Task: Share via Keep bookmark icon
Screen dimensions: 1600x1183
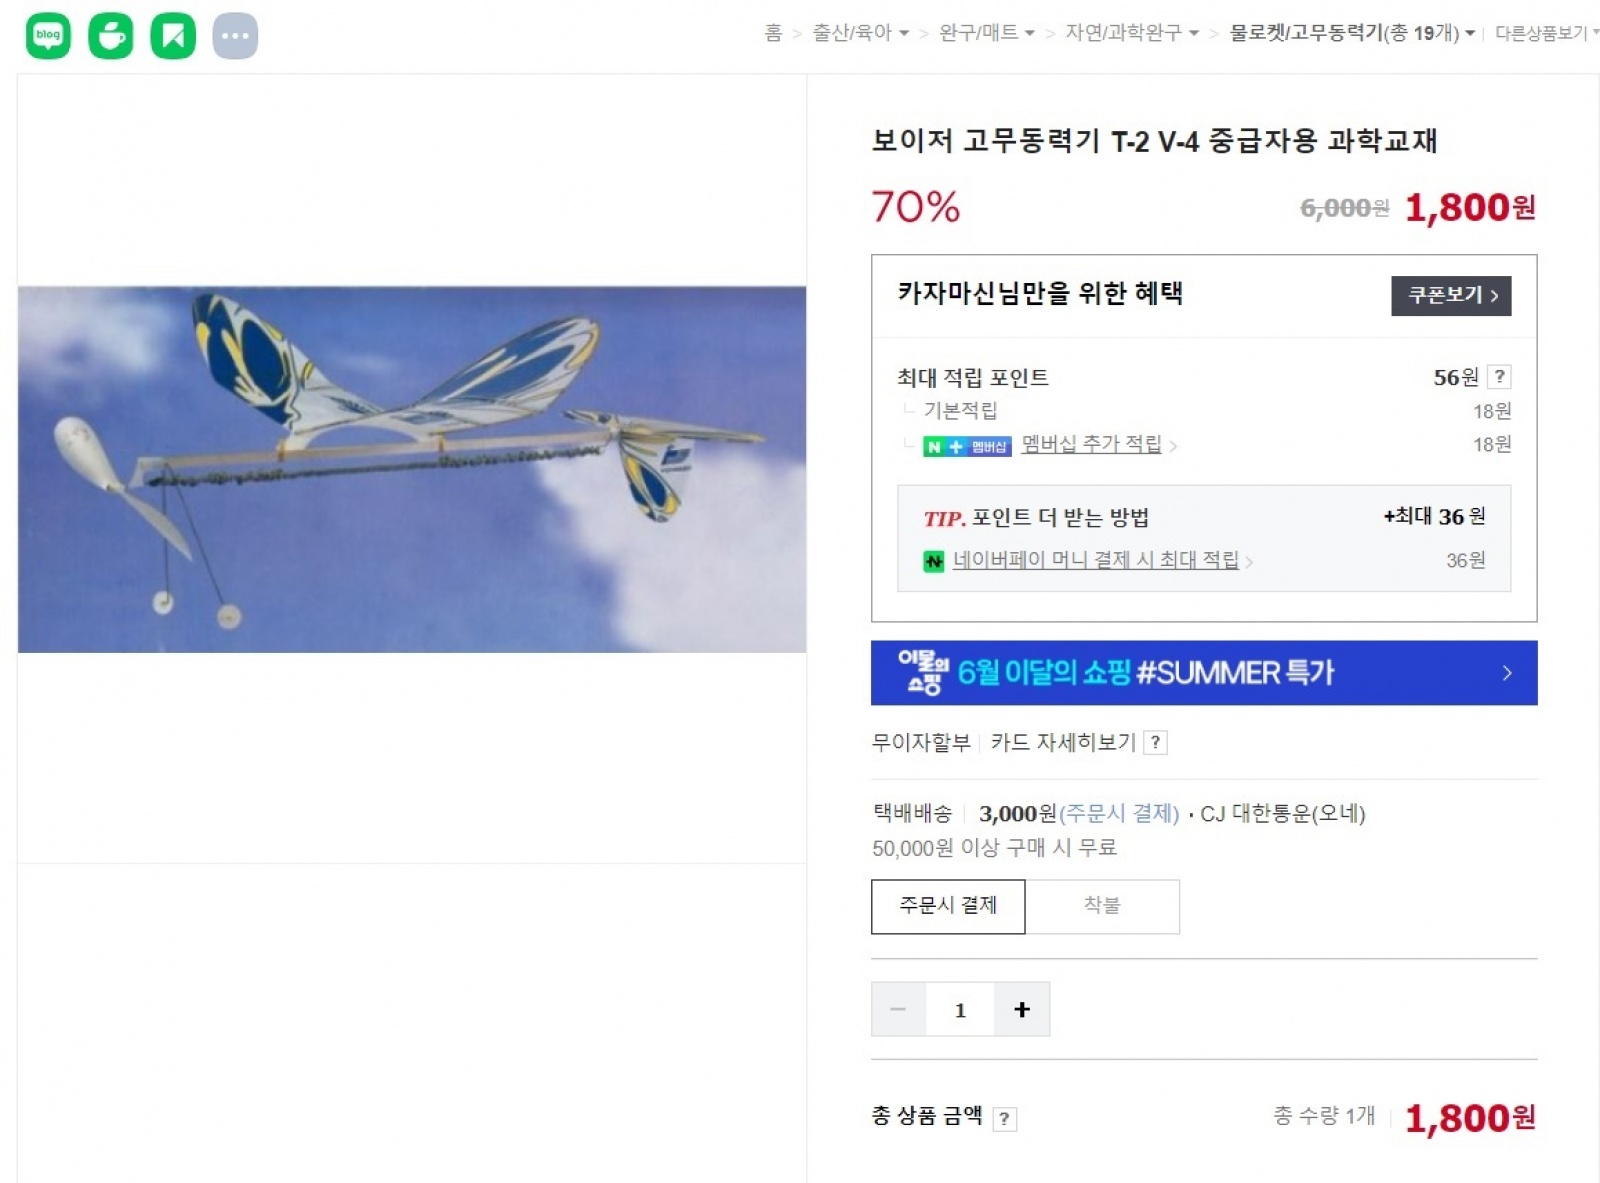Action: (x=173, y=36)
